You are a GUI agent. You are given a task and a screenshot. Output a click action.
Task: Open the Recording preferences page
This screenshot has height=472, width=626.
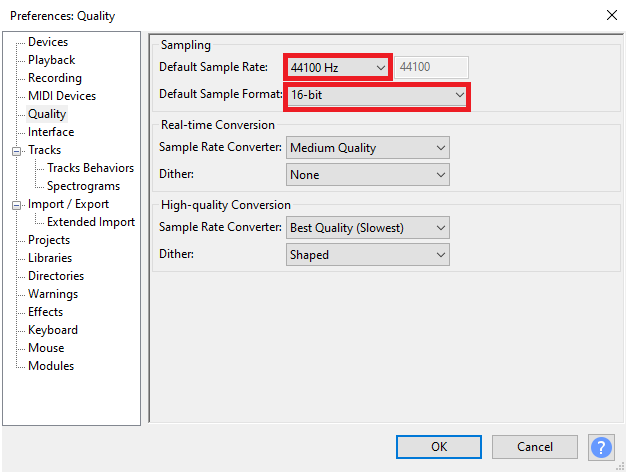[55, 78]
